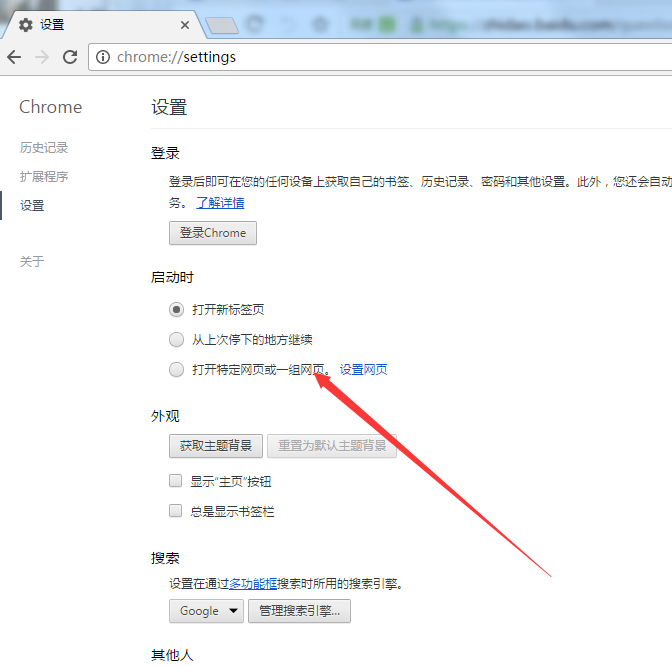The height and width of the screenshot is (667, 672).
Task: Click the Chrome heading in sidebar
Action: tap(51, 107)
